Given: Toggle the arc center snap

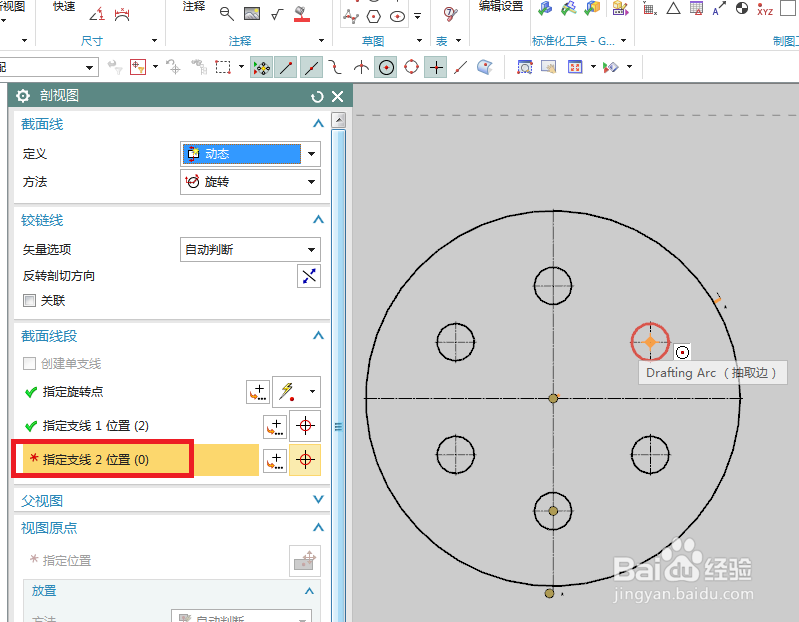Looking at the screenshot, I should coord(386,67).
